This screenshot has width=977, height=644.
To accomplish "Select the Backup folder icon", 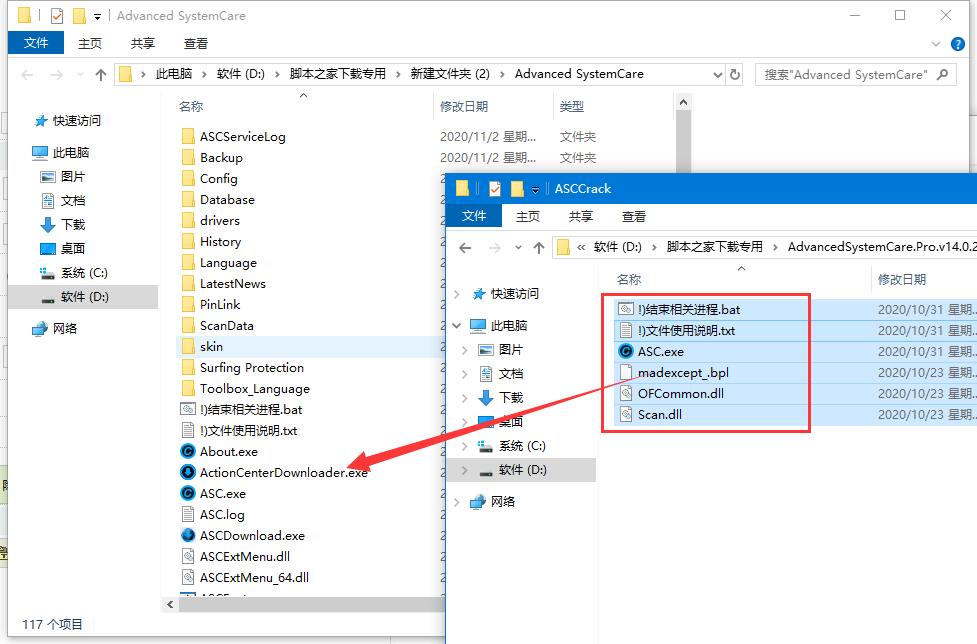I will [x=188, y=158].
